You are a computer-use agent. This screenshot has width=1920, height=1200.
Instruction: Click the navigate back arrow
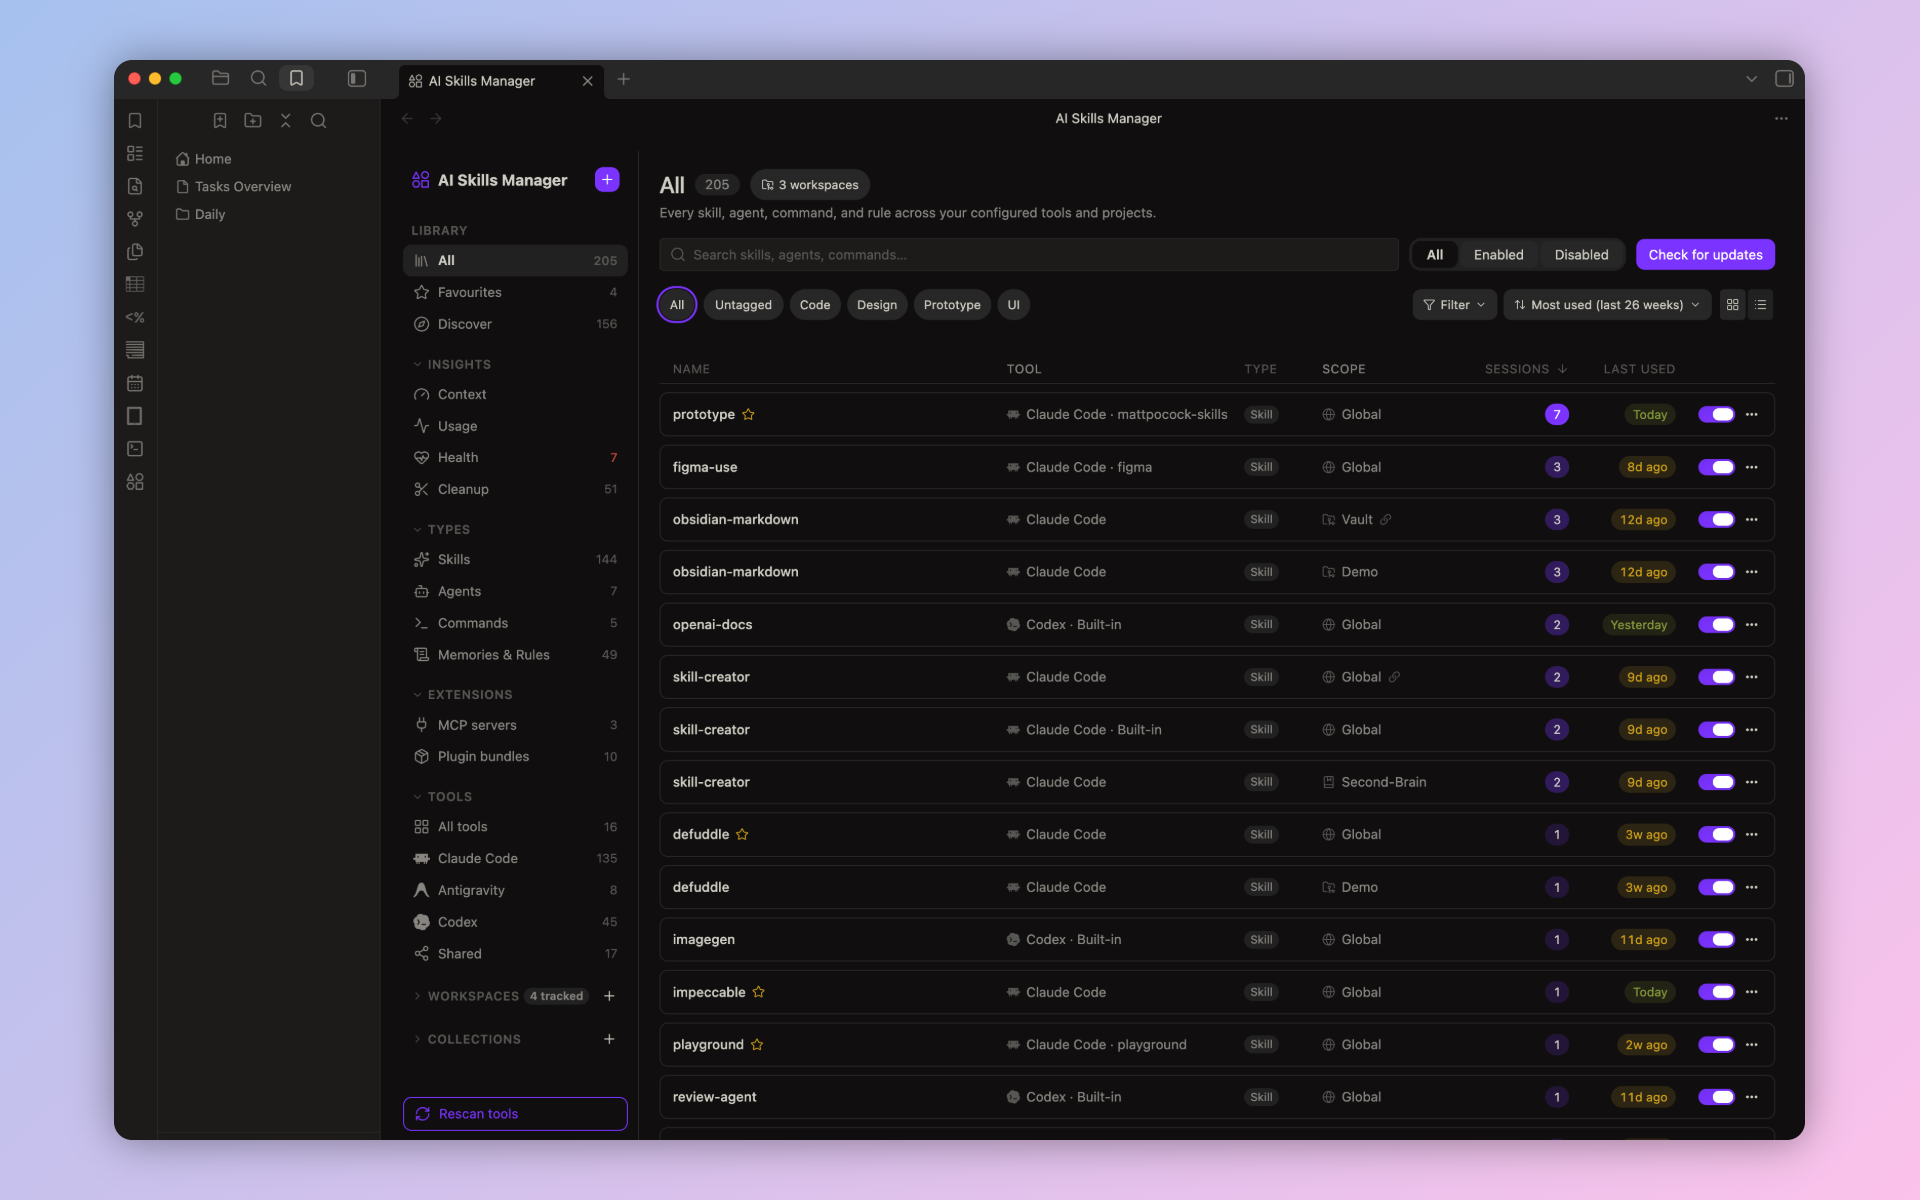(407, 118)
